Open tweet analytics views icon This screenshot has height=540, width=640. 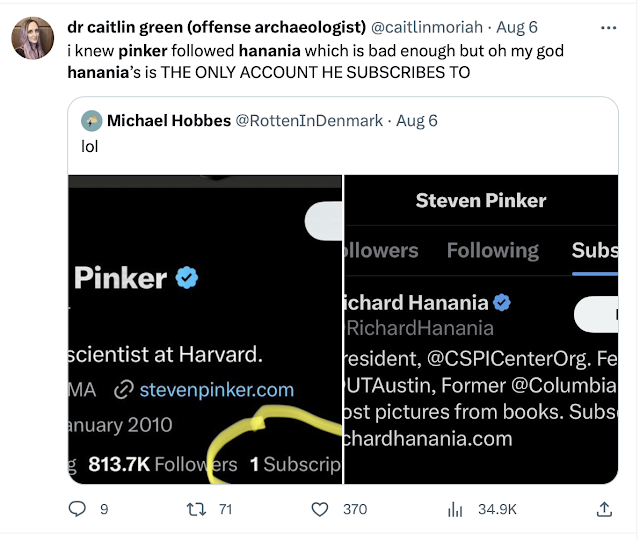pyautogui.click(x=455, y=509)
